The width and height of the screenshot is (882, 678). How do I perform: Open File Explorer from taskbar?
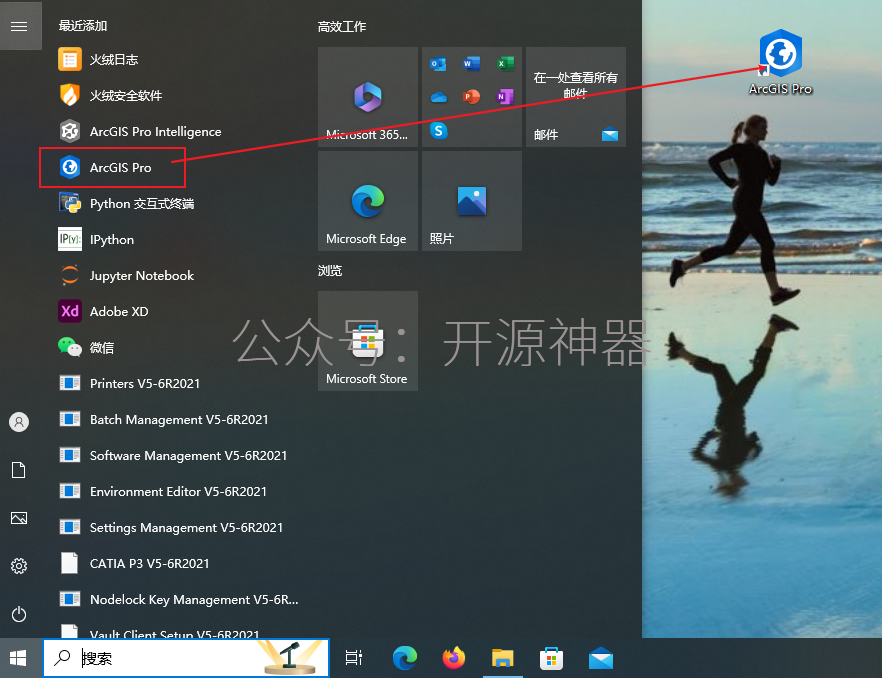point(503,658)
